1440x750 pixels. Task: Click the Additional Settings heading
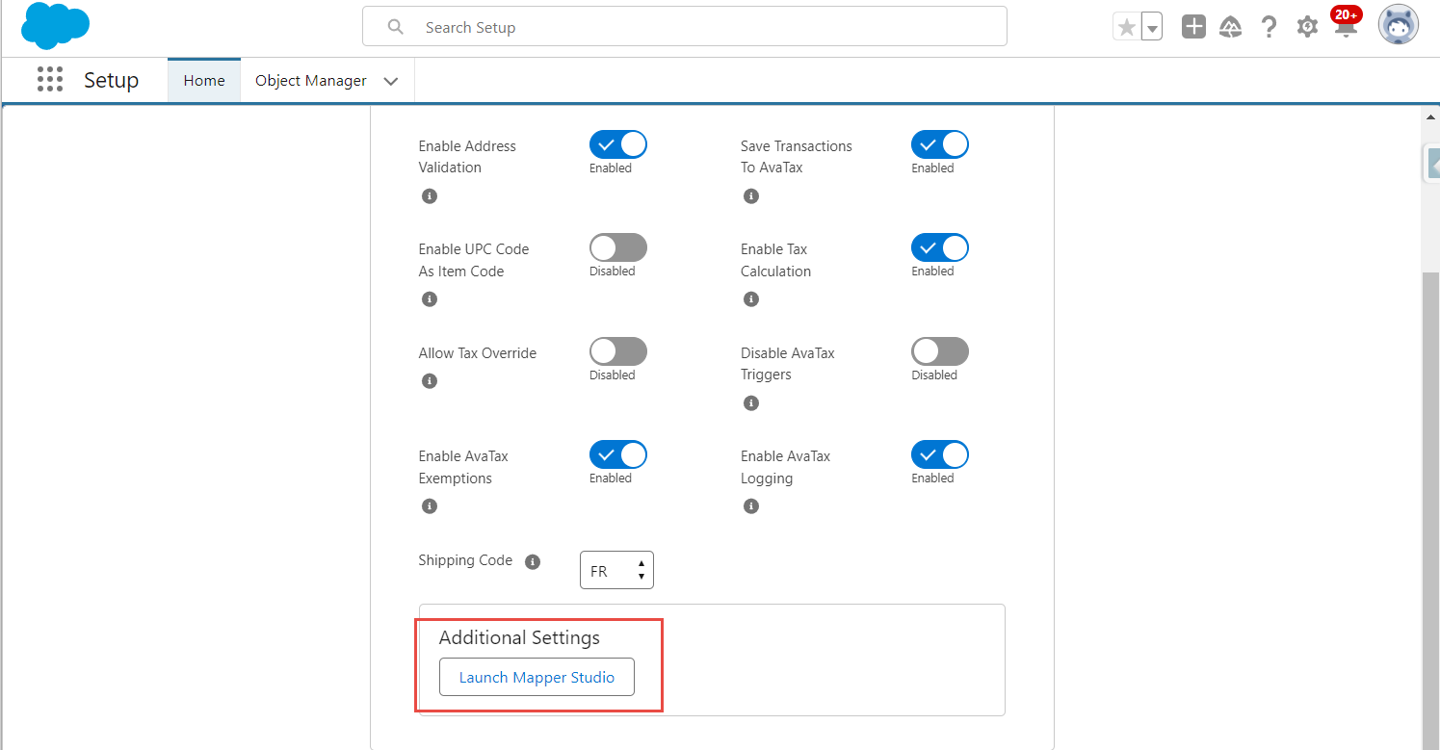coord(519,637)
